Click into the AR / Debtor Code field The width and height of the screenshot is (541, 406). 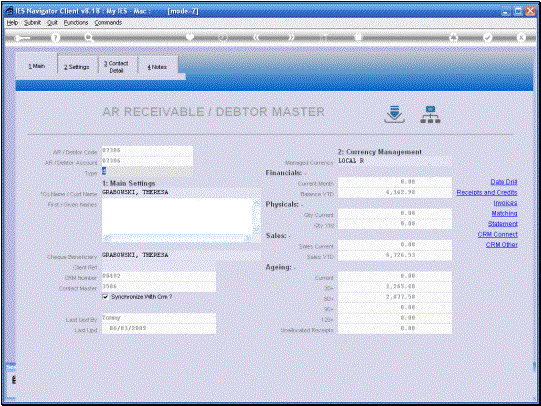tap(147, 150)
